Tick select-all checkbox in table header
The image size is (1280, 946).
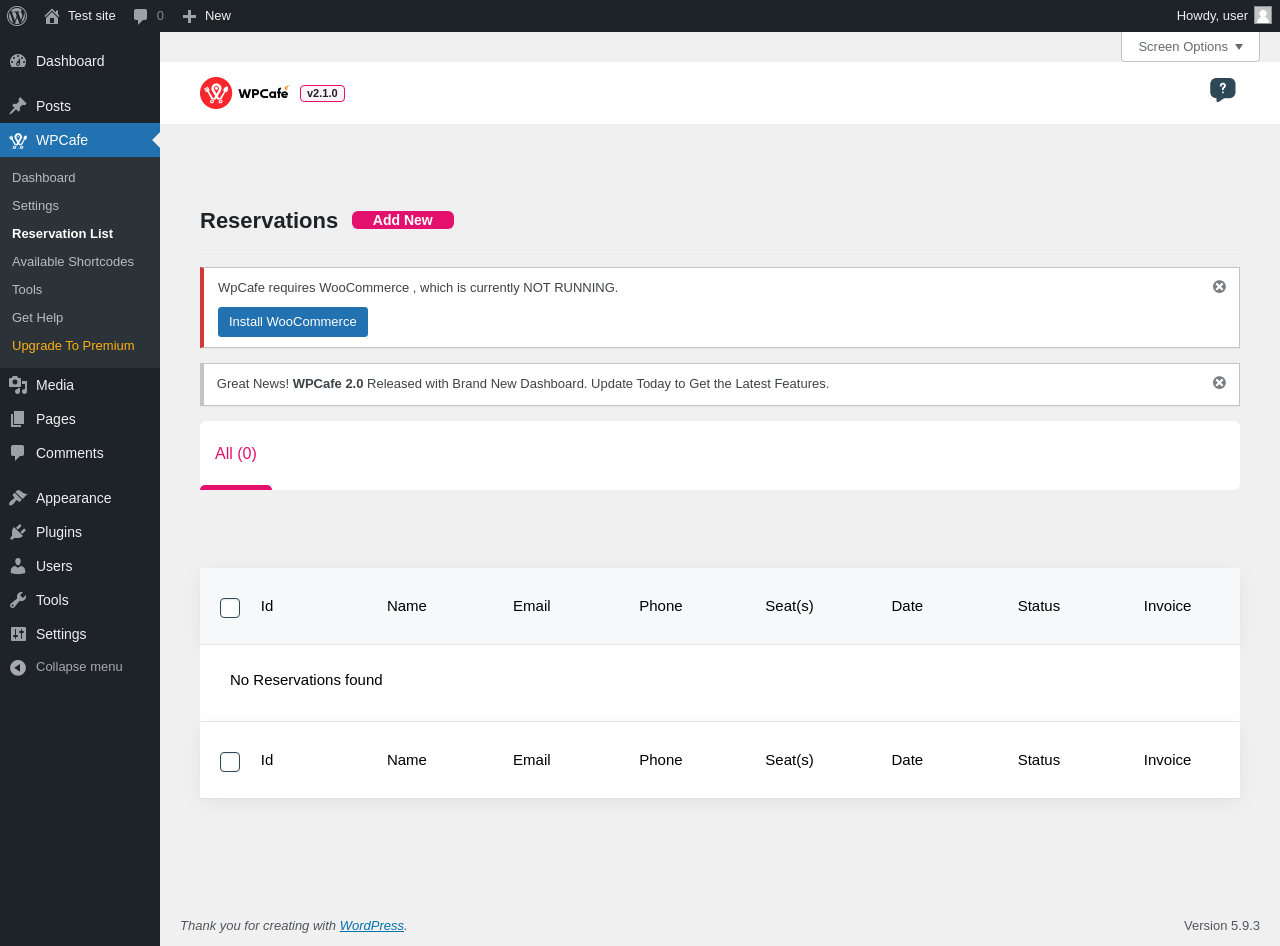(x=230, y=608)
